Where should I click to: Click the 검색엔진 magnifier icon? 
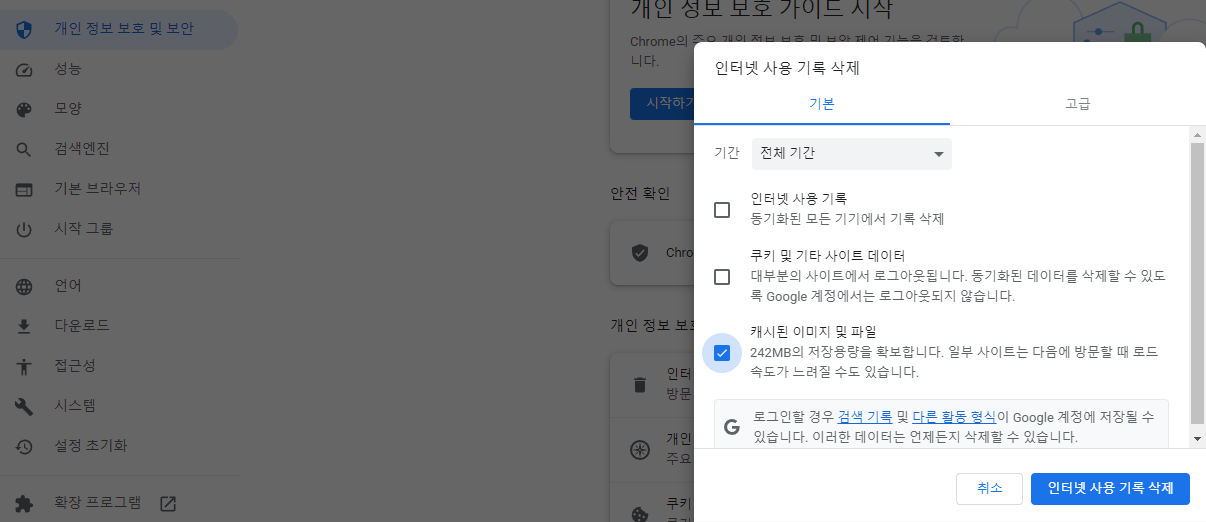pyautogui.click(x=25, y=149)
